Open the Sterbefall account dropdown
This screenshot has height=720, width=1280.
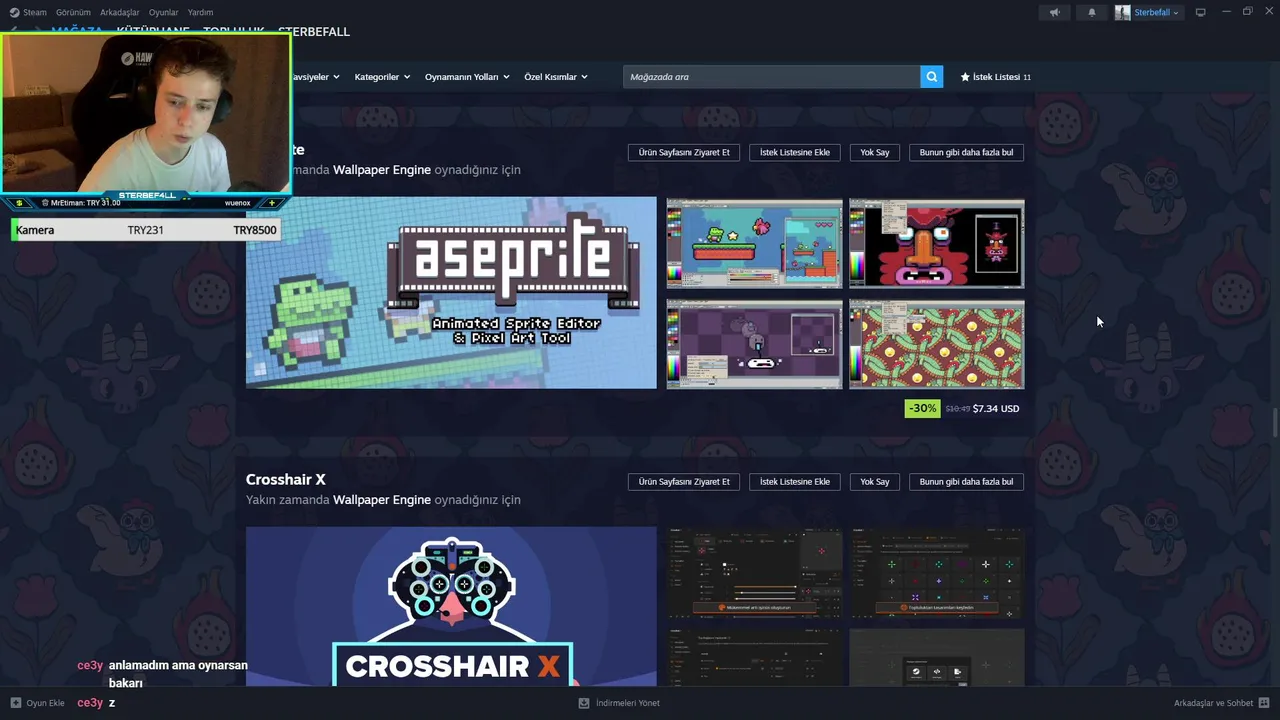(x=1156, y=12)
